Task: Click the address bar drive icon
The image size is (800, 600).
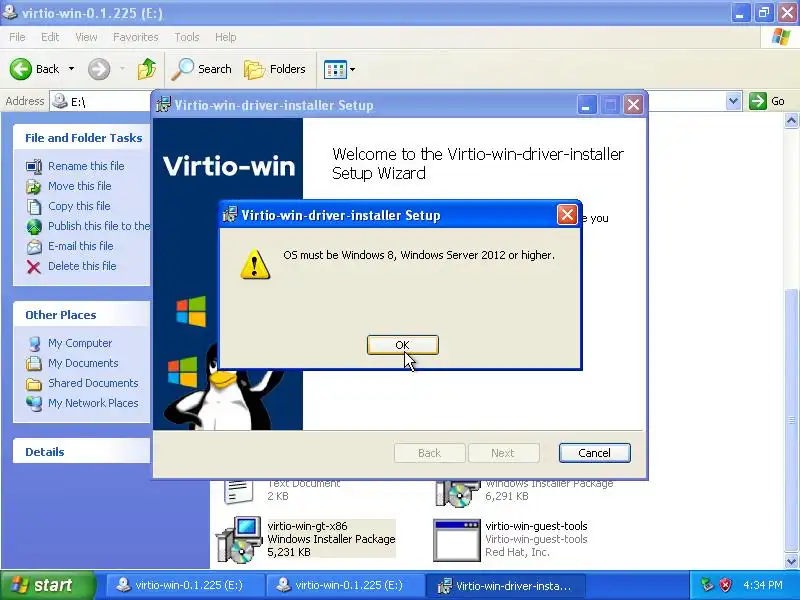Action: click(x=60, y=101)
